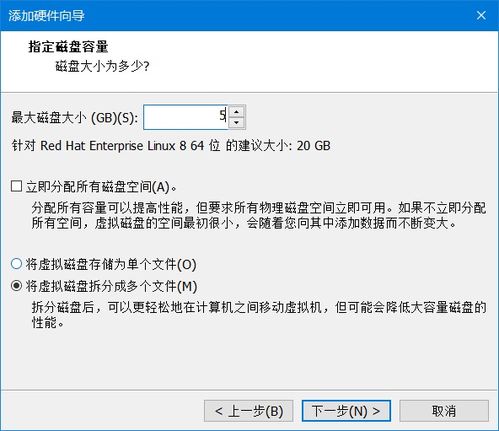Screen dimensions: 499x431
Task: Select the 将虚拟磁盘拆分成多个文件(M) radio circle
Action: (17, 286)
